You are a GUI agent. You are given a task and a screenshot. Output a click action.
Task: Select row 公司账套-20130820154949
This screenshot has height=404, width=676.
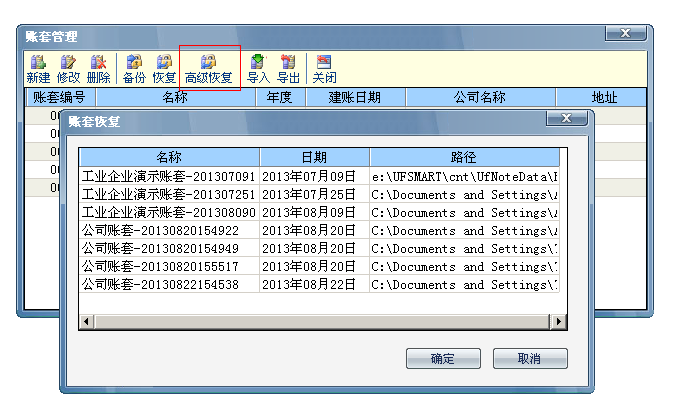(319, 248)
